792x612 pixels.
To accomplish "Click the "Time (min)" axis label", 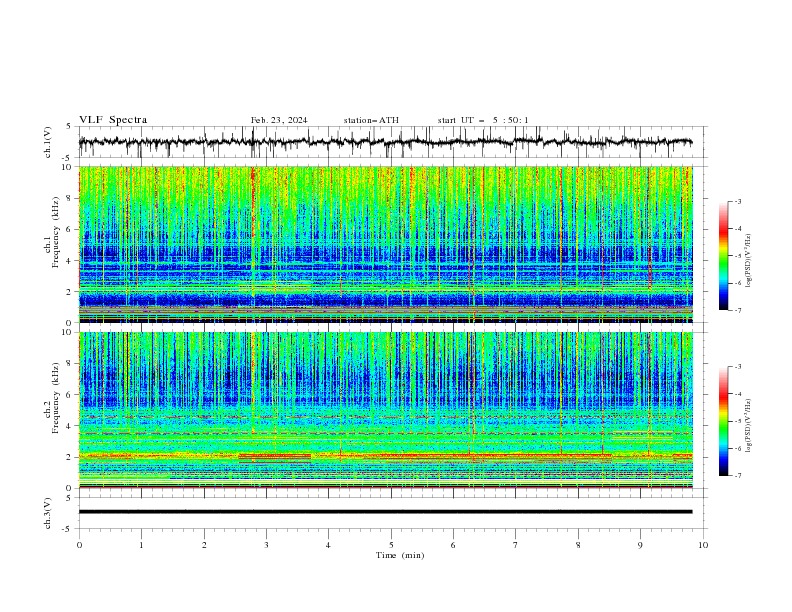I will coord(400,555).
